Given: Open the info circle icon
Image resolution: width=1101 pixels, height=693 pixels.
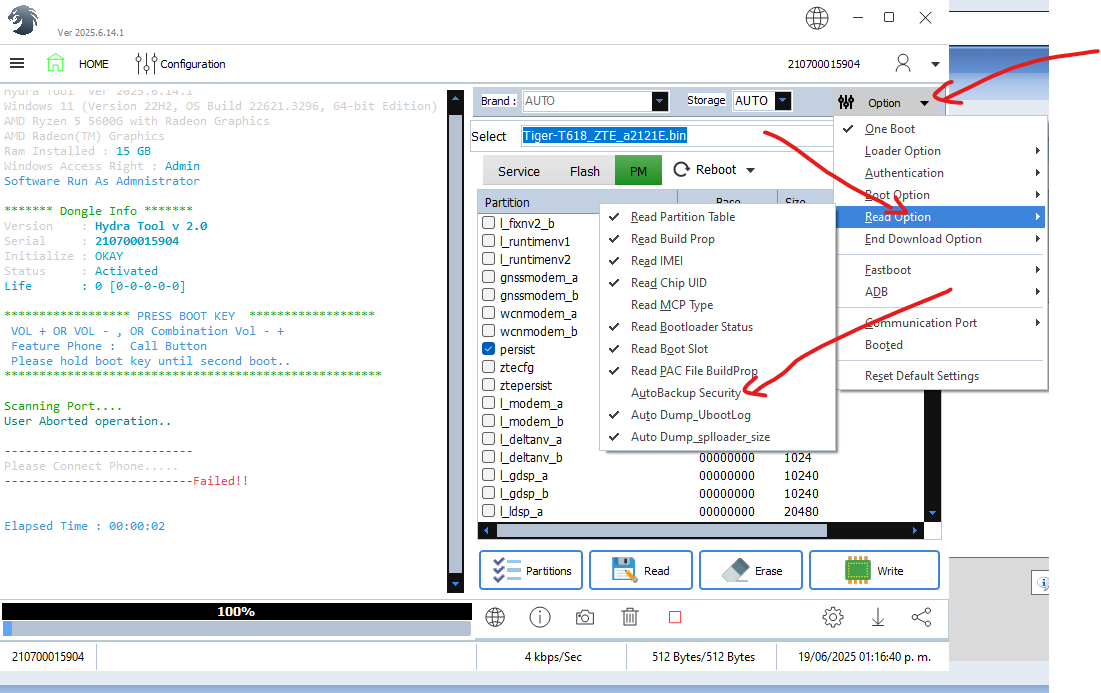Looking at the screenshot, I should pyautogui.click(x=540, y=617).
